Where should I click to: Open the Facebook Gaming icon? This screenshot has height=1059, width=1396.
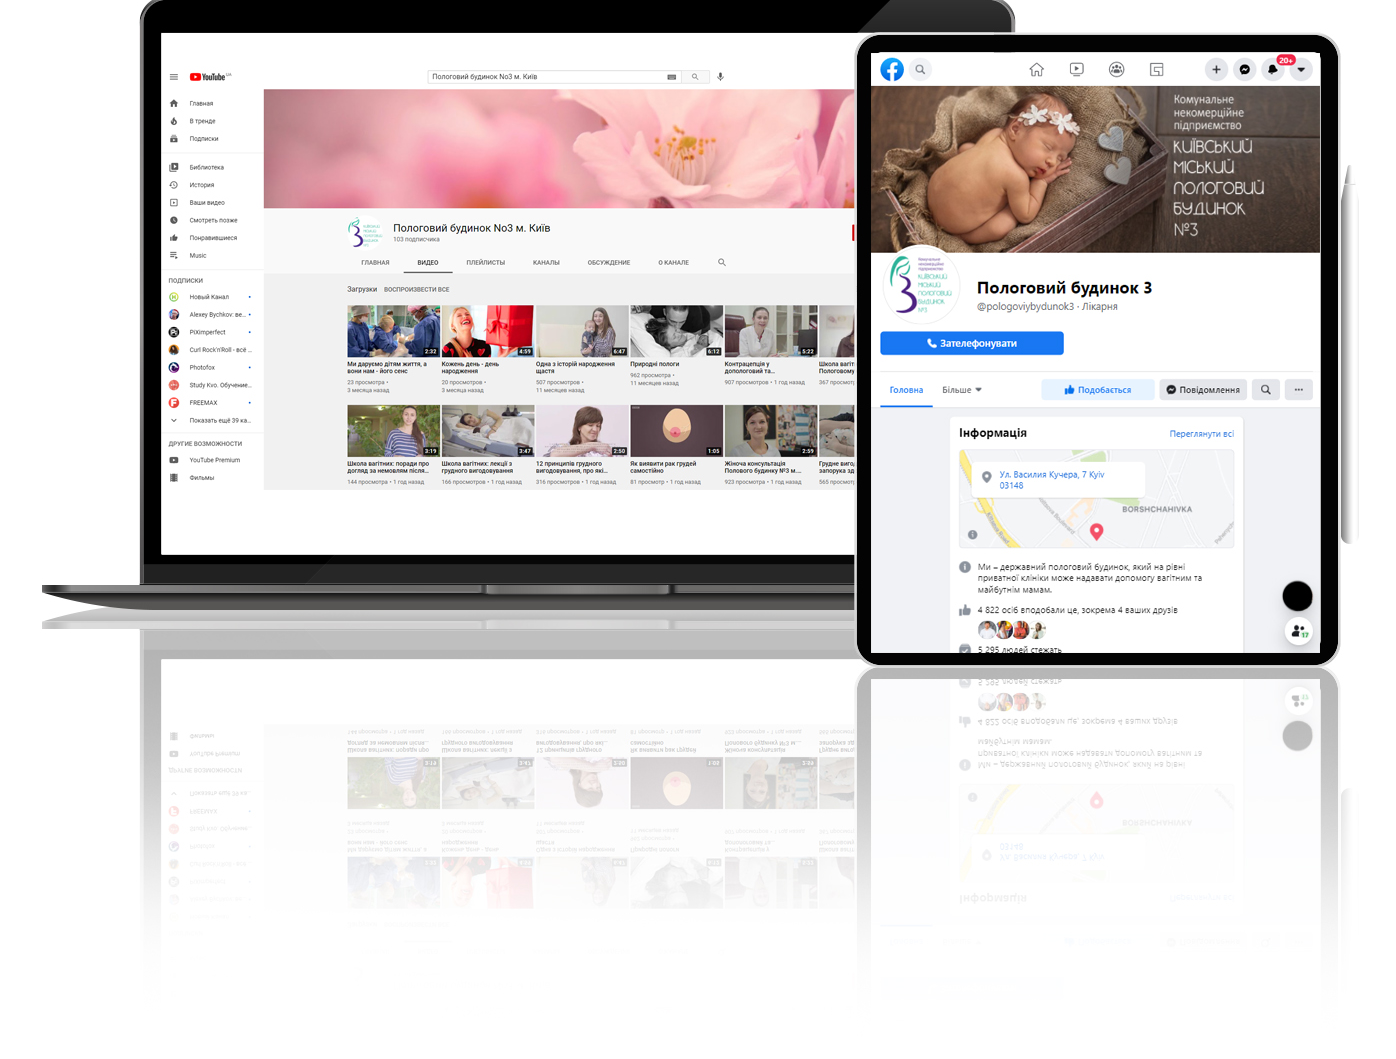1156,69
